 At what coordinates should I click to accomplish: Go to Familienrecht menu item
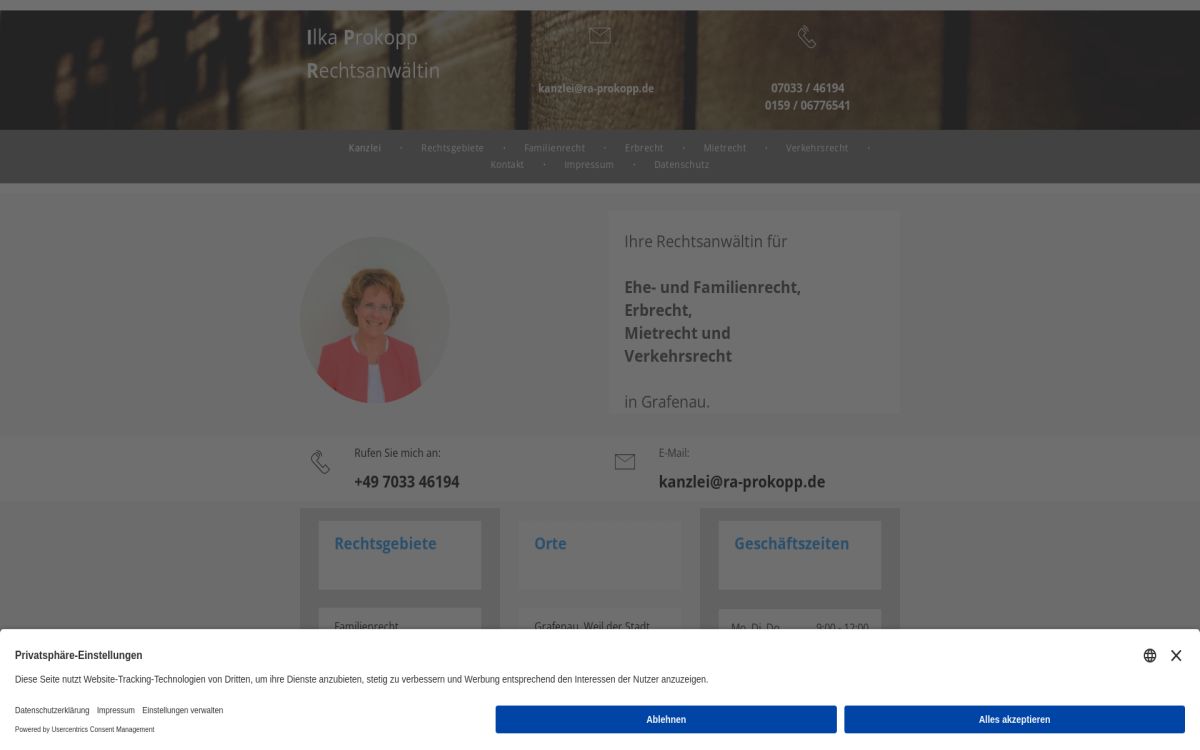(554, 148)
